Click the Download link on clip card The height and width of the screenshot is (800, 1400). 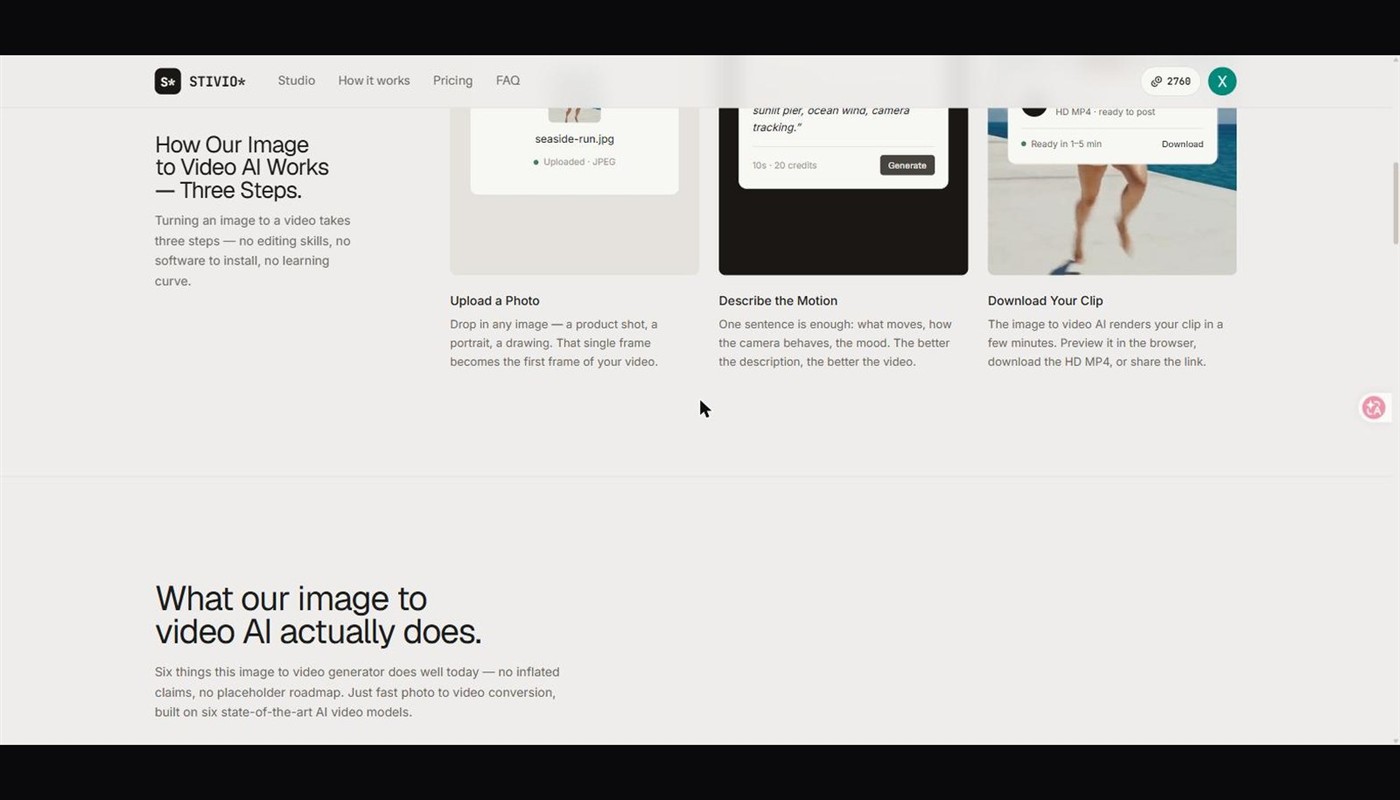pyautogui.click(x=1182, y=144)
